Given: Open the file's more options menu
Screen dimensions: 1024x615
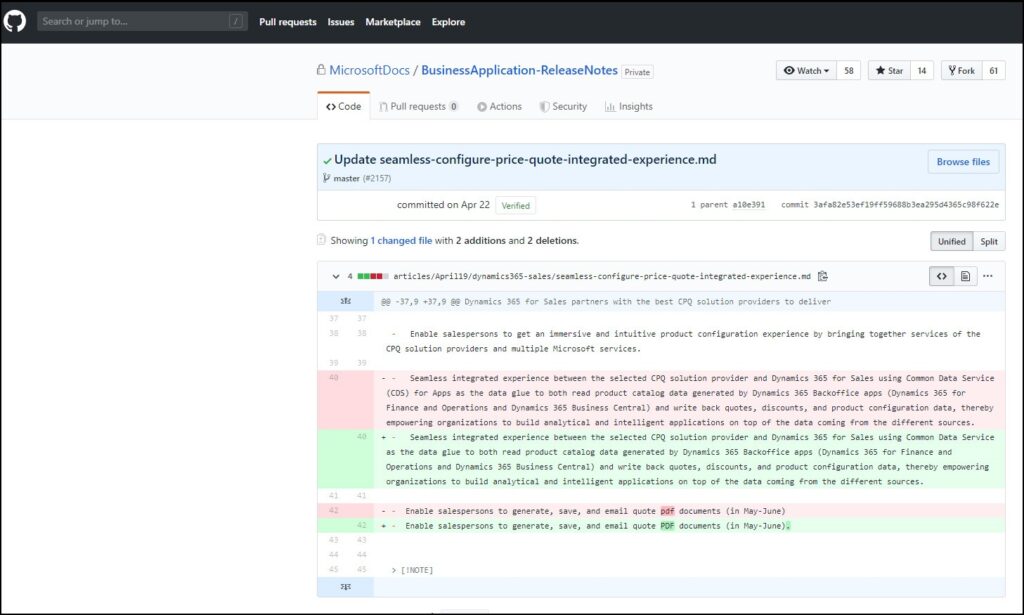Looking at the screenshot, I should pos(988,276).
